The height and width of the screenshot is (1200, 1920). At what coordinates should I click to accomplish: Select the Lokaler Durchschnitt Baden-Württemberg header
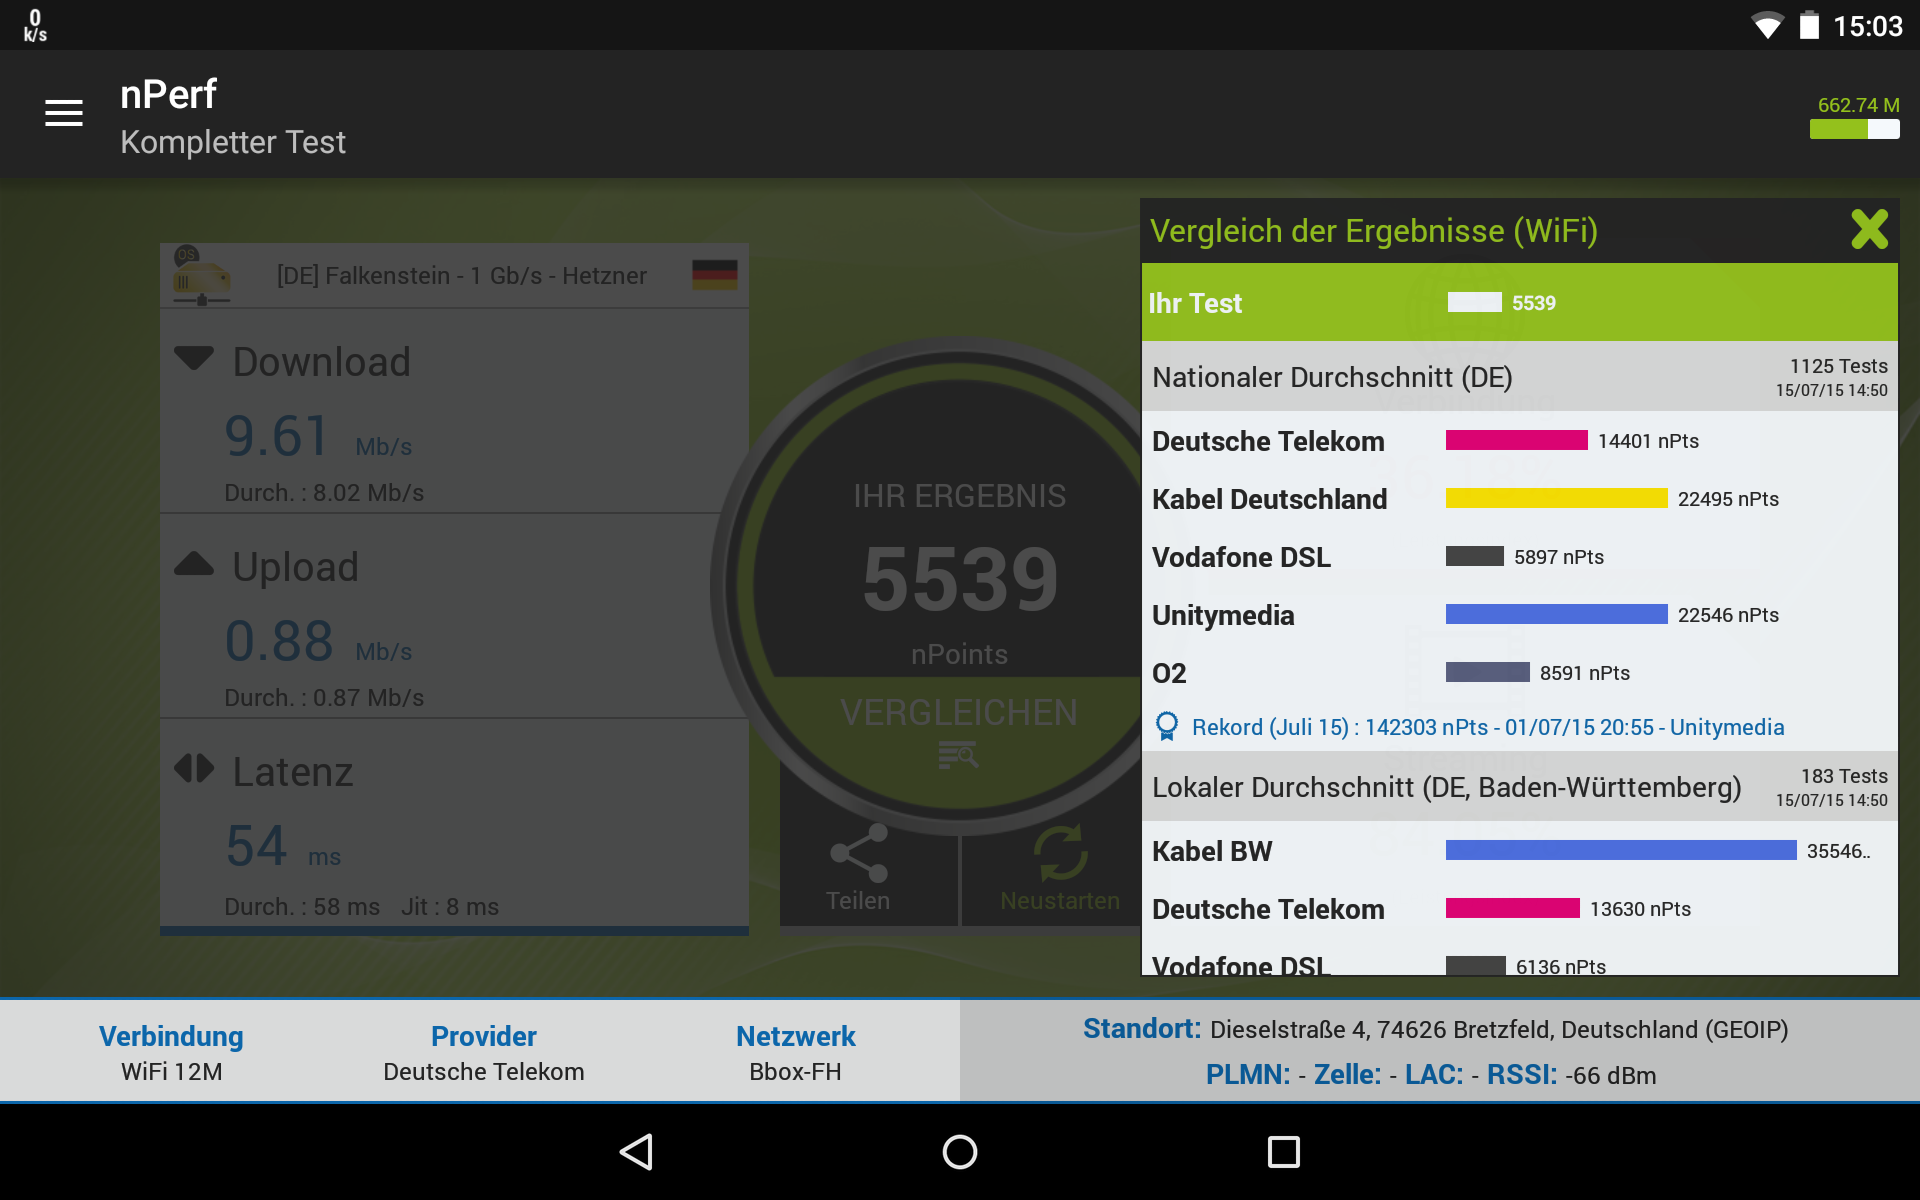coord(1519,787)
